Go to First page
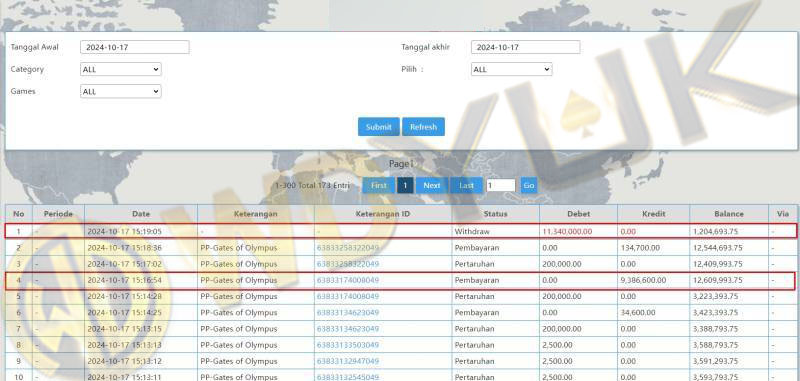The height and width of the screenshot is (381, 800). pyautogui.click(x=379, y=185)
